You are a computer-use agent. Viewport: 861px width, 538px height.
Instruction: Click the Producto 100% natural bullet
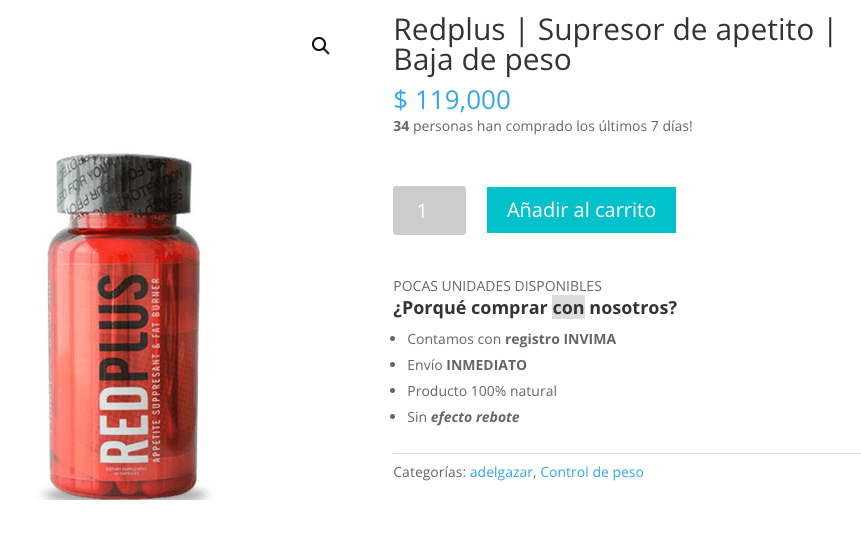(482, 391)
